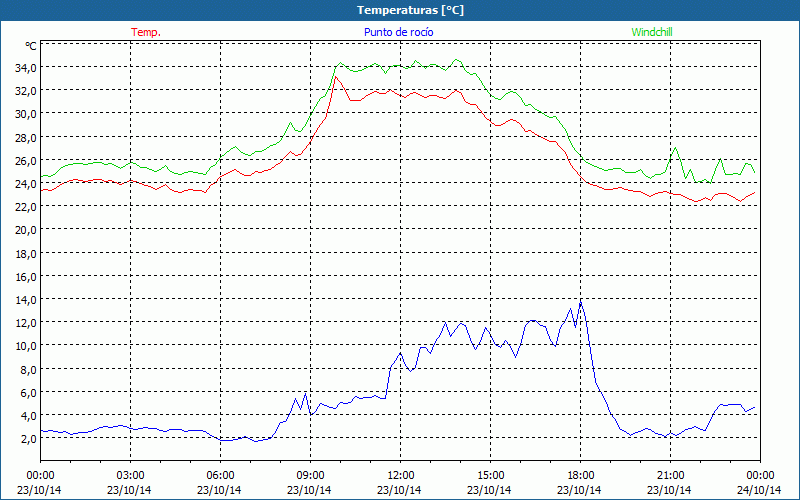Click the 24/10/14 date label

pyautogui.click(x=759, y=490)
